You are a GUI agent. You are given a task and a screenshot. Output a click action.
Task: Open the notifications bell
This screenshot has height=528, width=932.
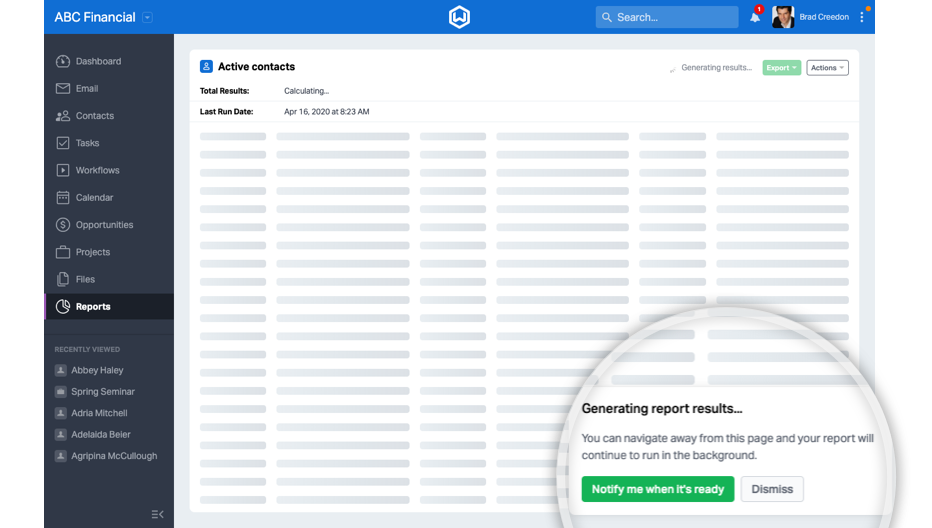[x=755, y=17]
